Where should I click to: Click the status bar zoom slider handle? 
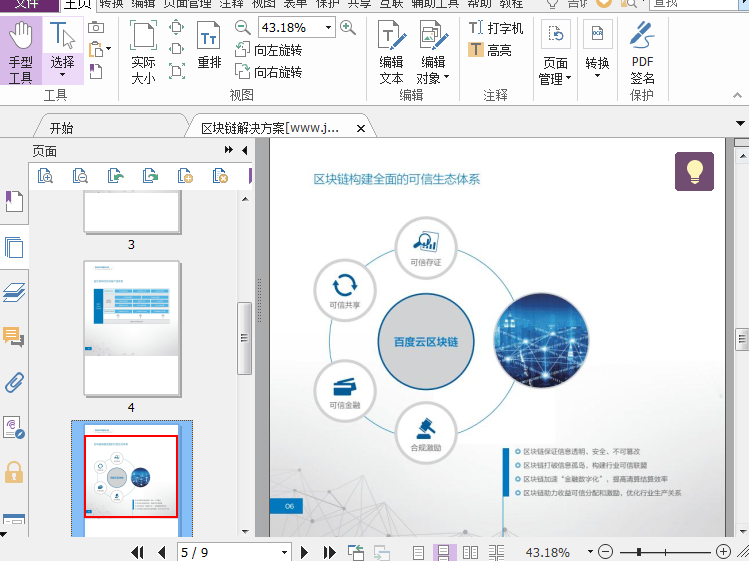(639, 552)
